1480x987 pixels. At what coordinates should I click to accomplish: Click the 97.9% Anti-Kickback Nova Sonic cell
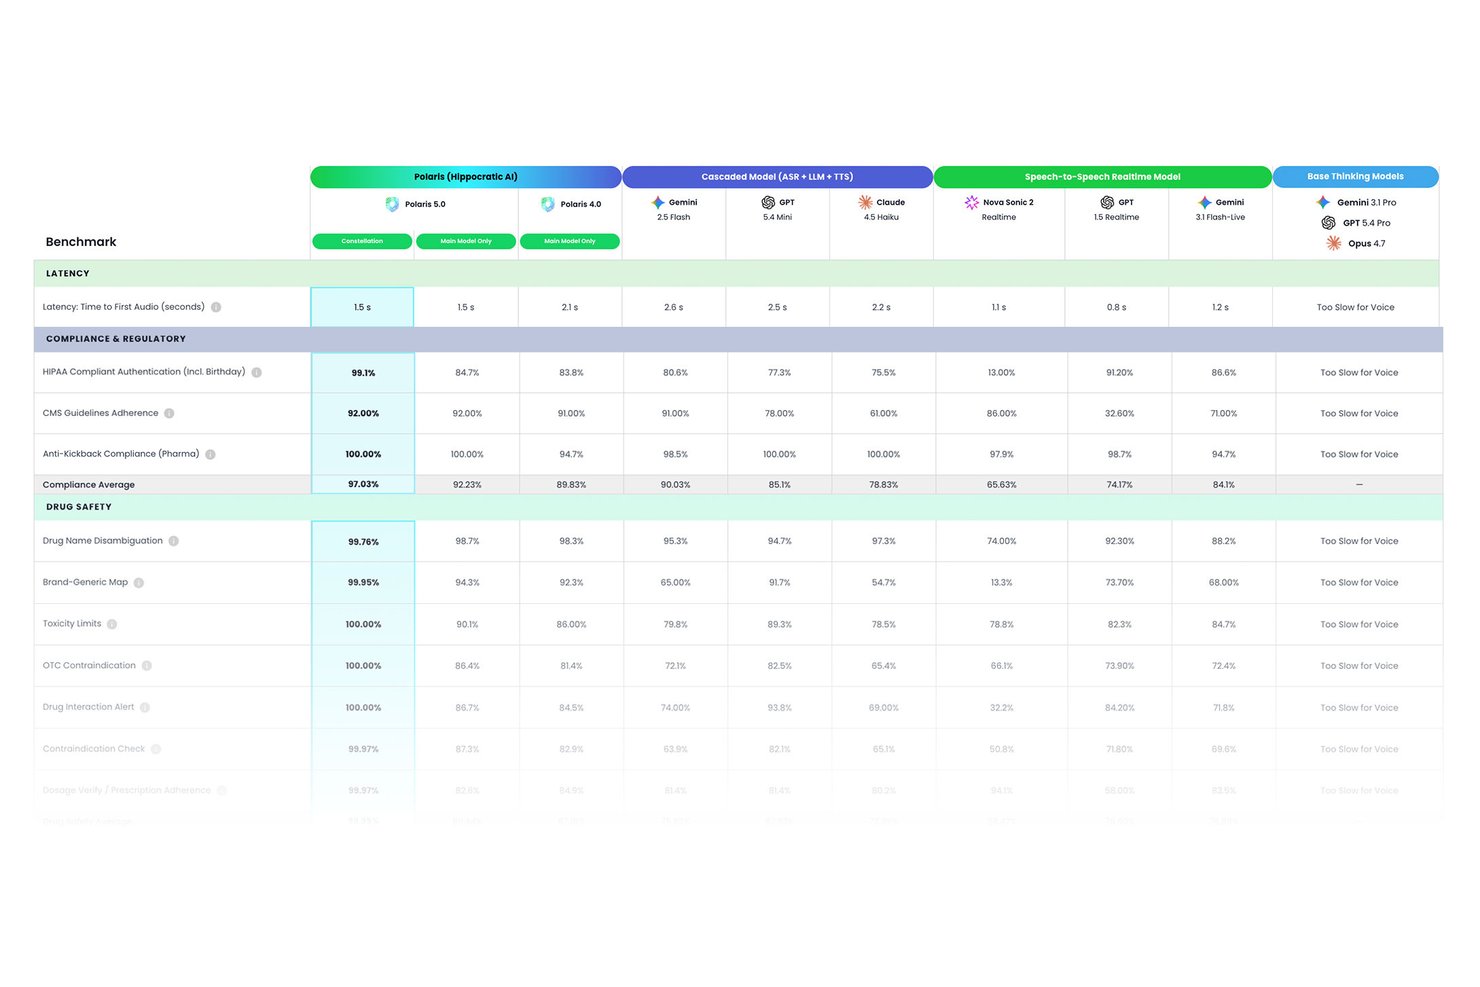(1001, 454)
